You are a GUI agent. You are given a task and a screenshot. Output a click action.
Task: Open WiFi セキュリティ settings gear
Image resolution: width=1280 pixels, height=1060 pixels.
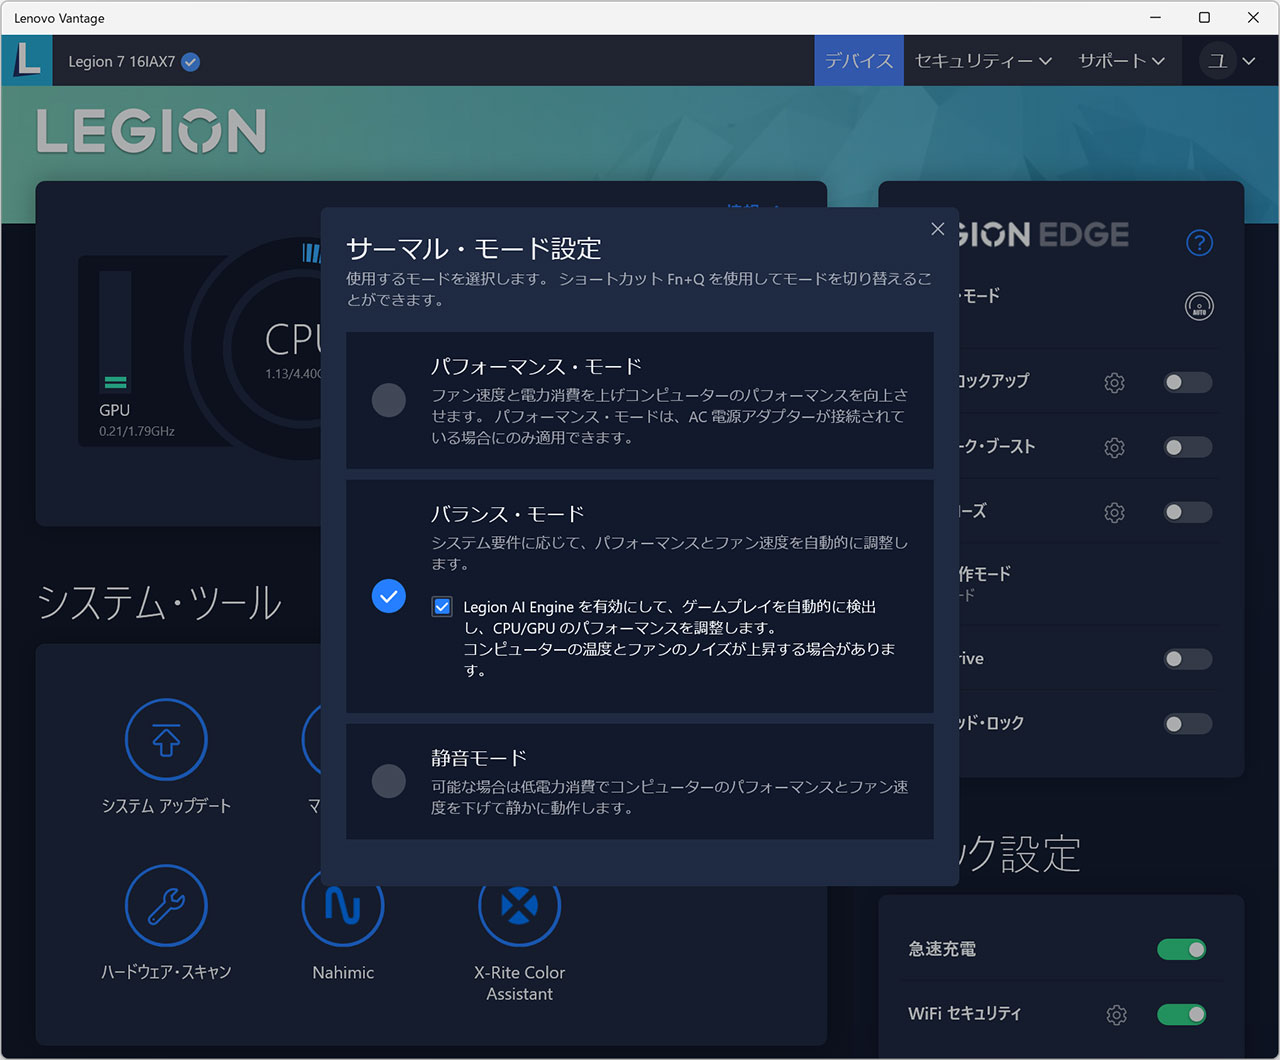[x=1117, y=1015]
